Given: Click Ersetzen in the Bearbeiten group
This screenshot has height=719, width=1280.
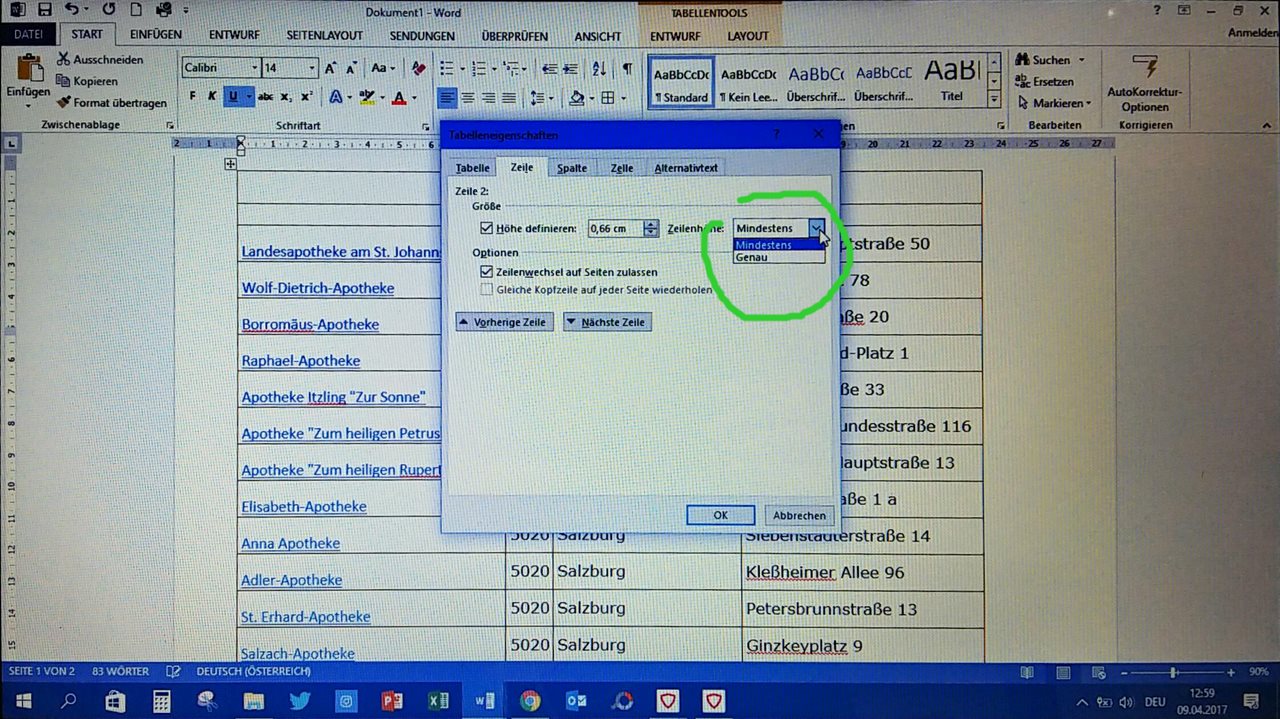Looking at the screenshot, I should [x=1045, y=81].
